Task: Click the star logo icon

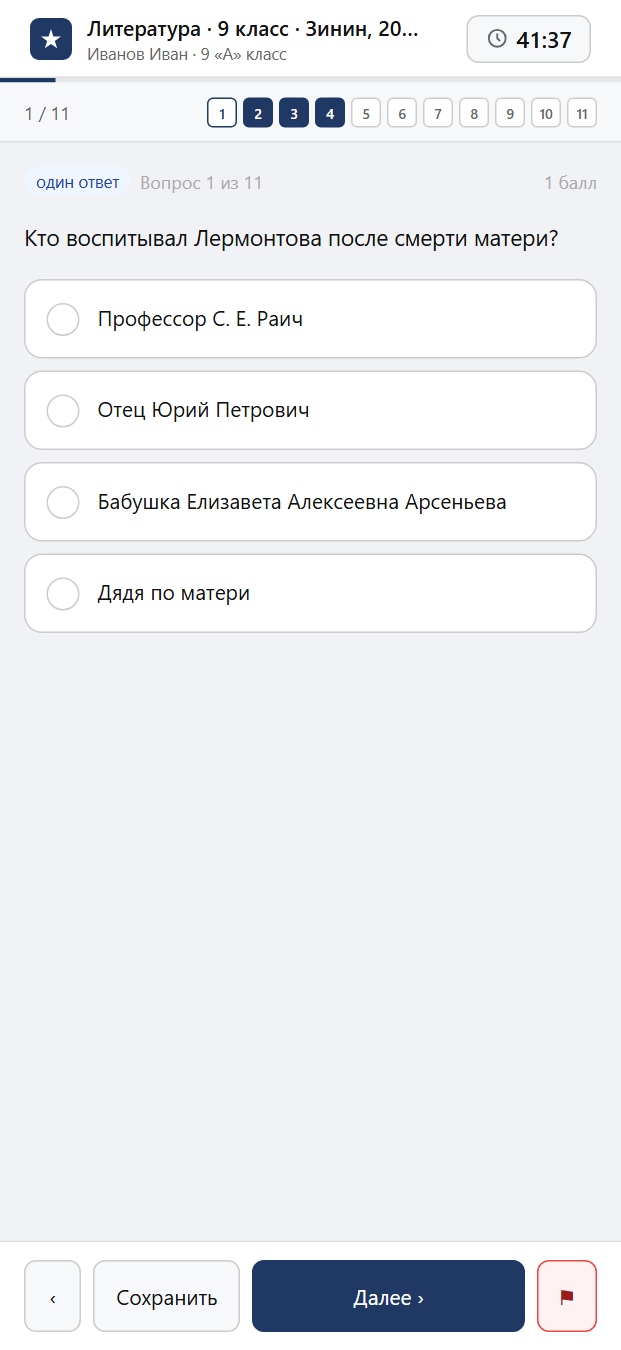Action: coord(51,39)
